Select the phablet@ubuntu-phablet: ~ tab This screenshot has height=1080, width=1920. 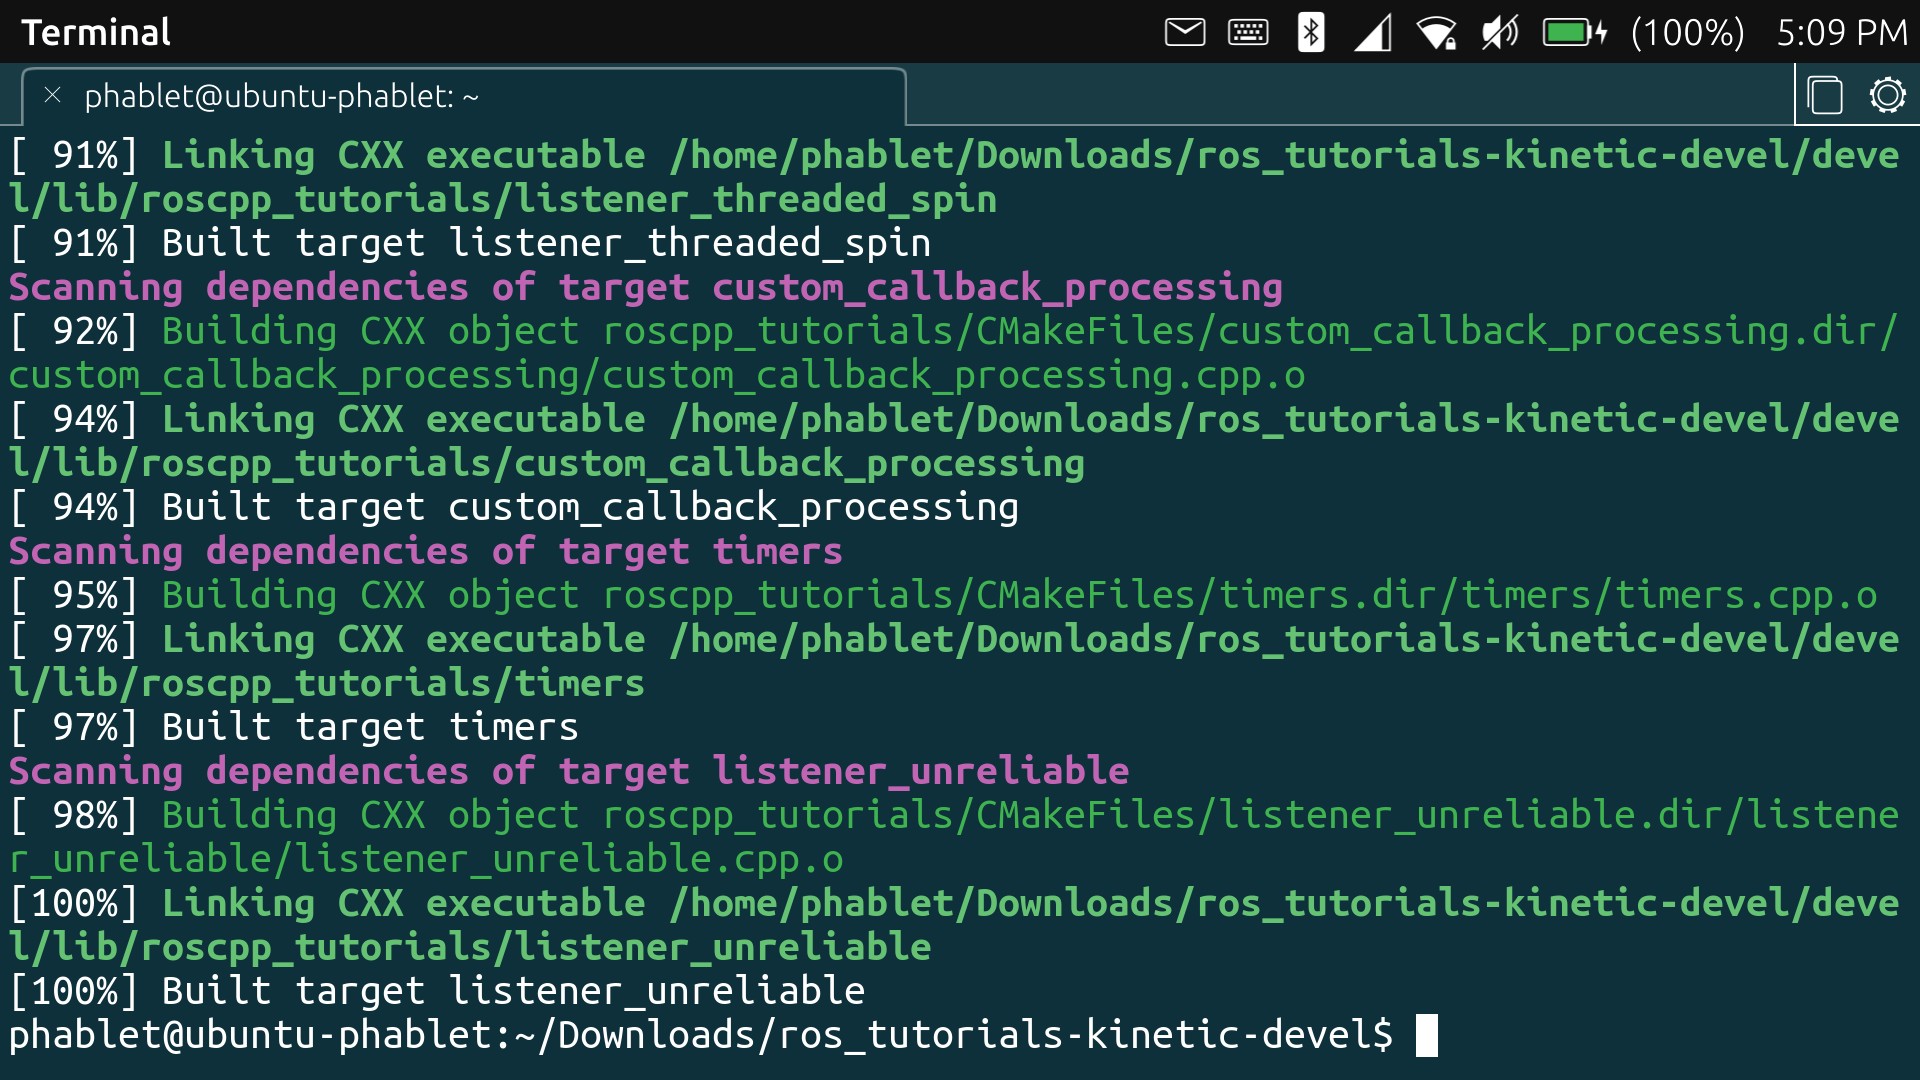pyautogui.click(x=280, y=96)
